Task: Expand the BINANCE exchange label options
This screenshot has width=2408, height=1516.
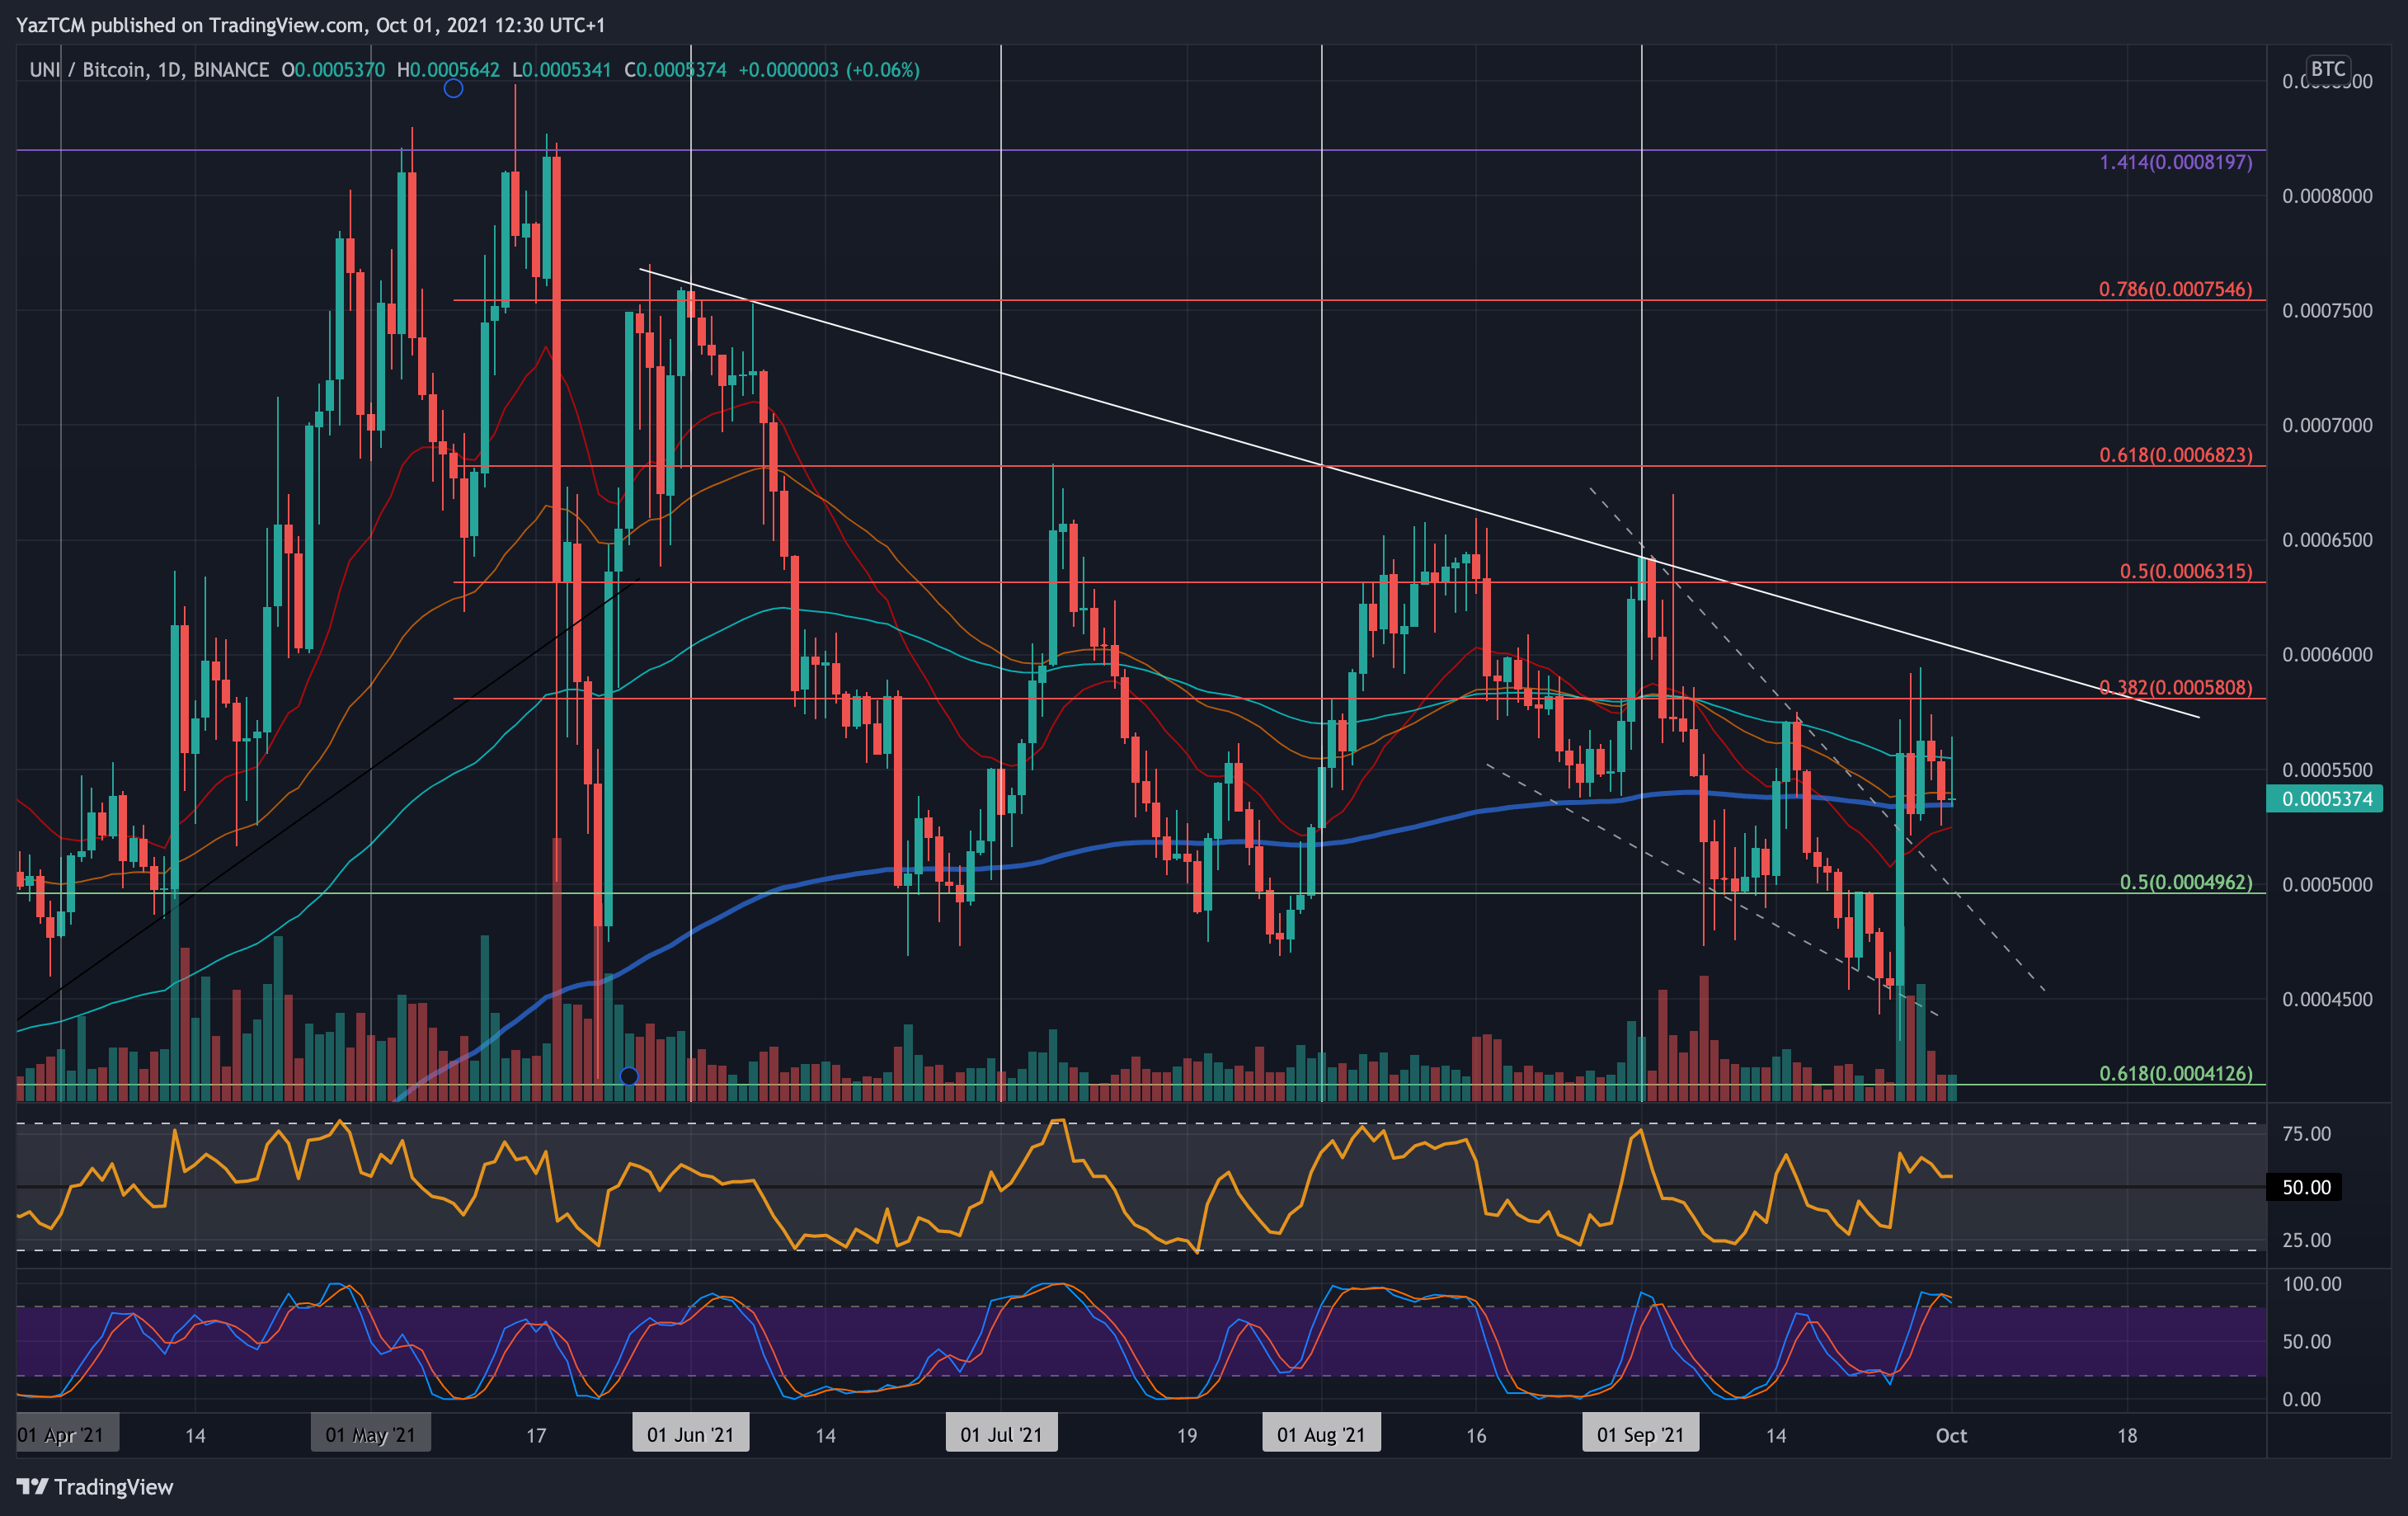Action: 234,70
